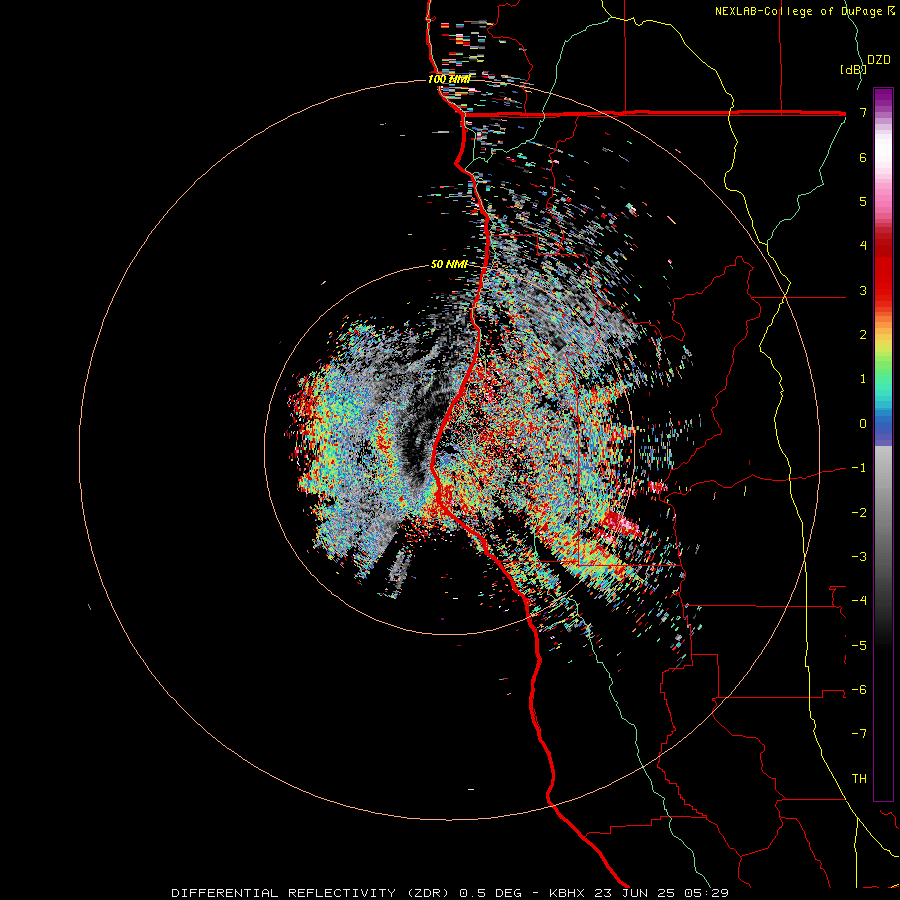Click the ZDR product title caption at bottom
Screen dimensions: 900x900
(450, 893)
